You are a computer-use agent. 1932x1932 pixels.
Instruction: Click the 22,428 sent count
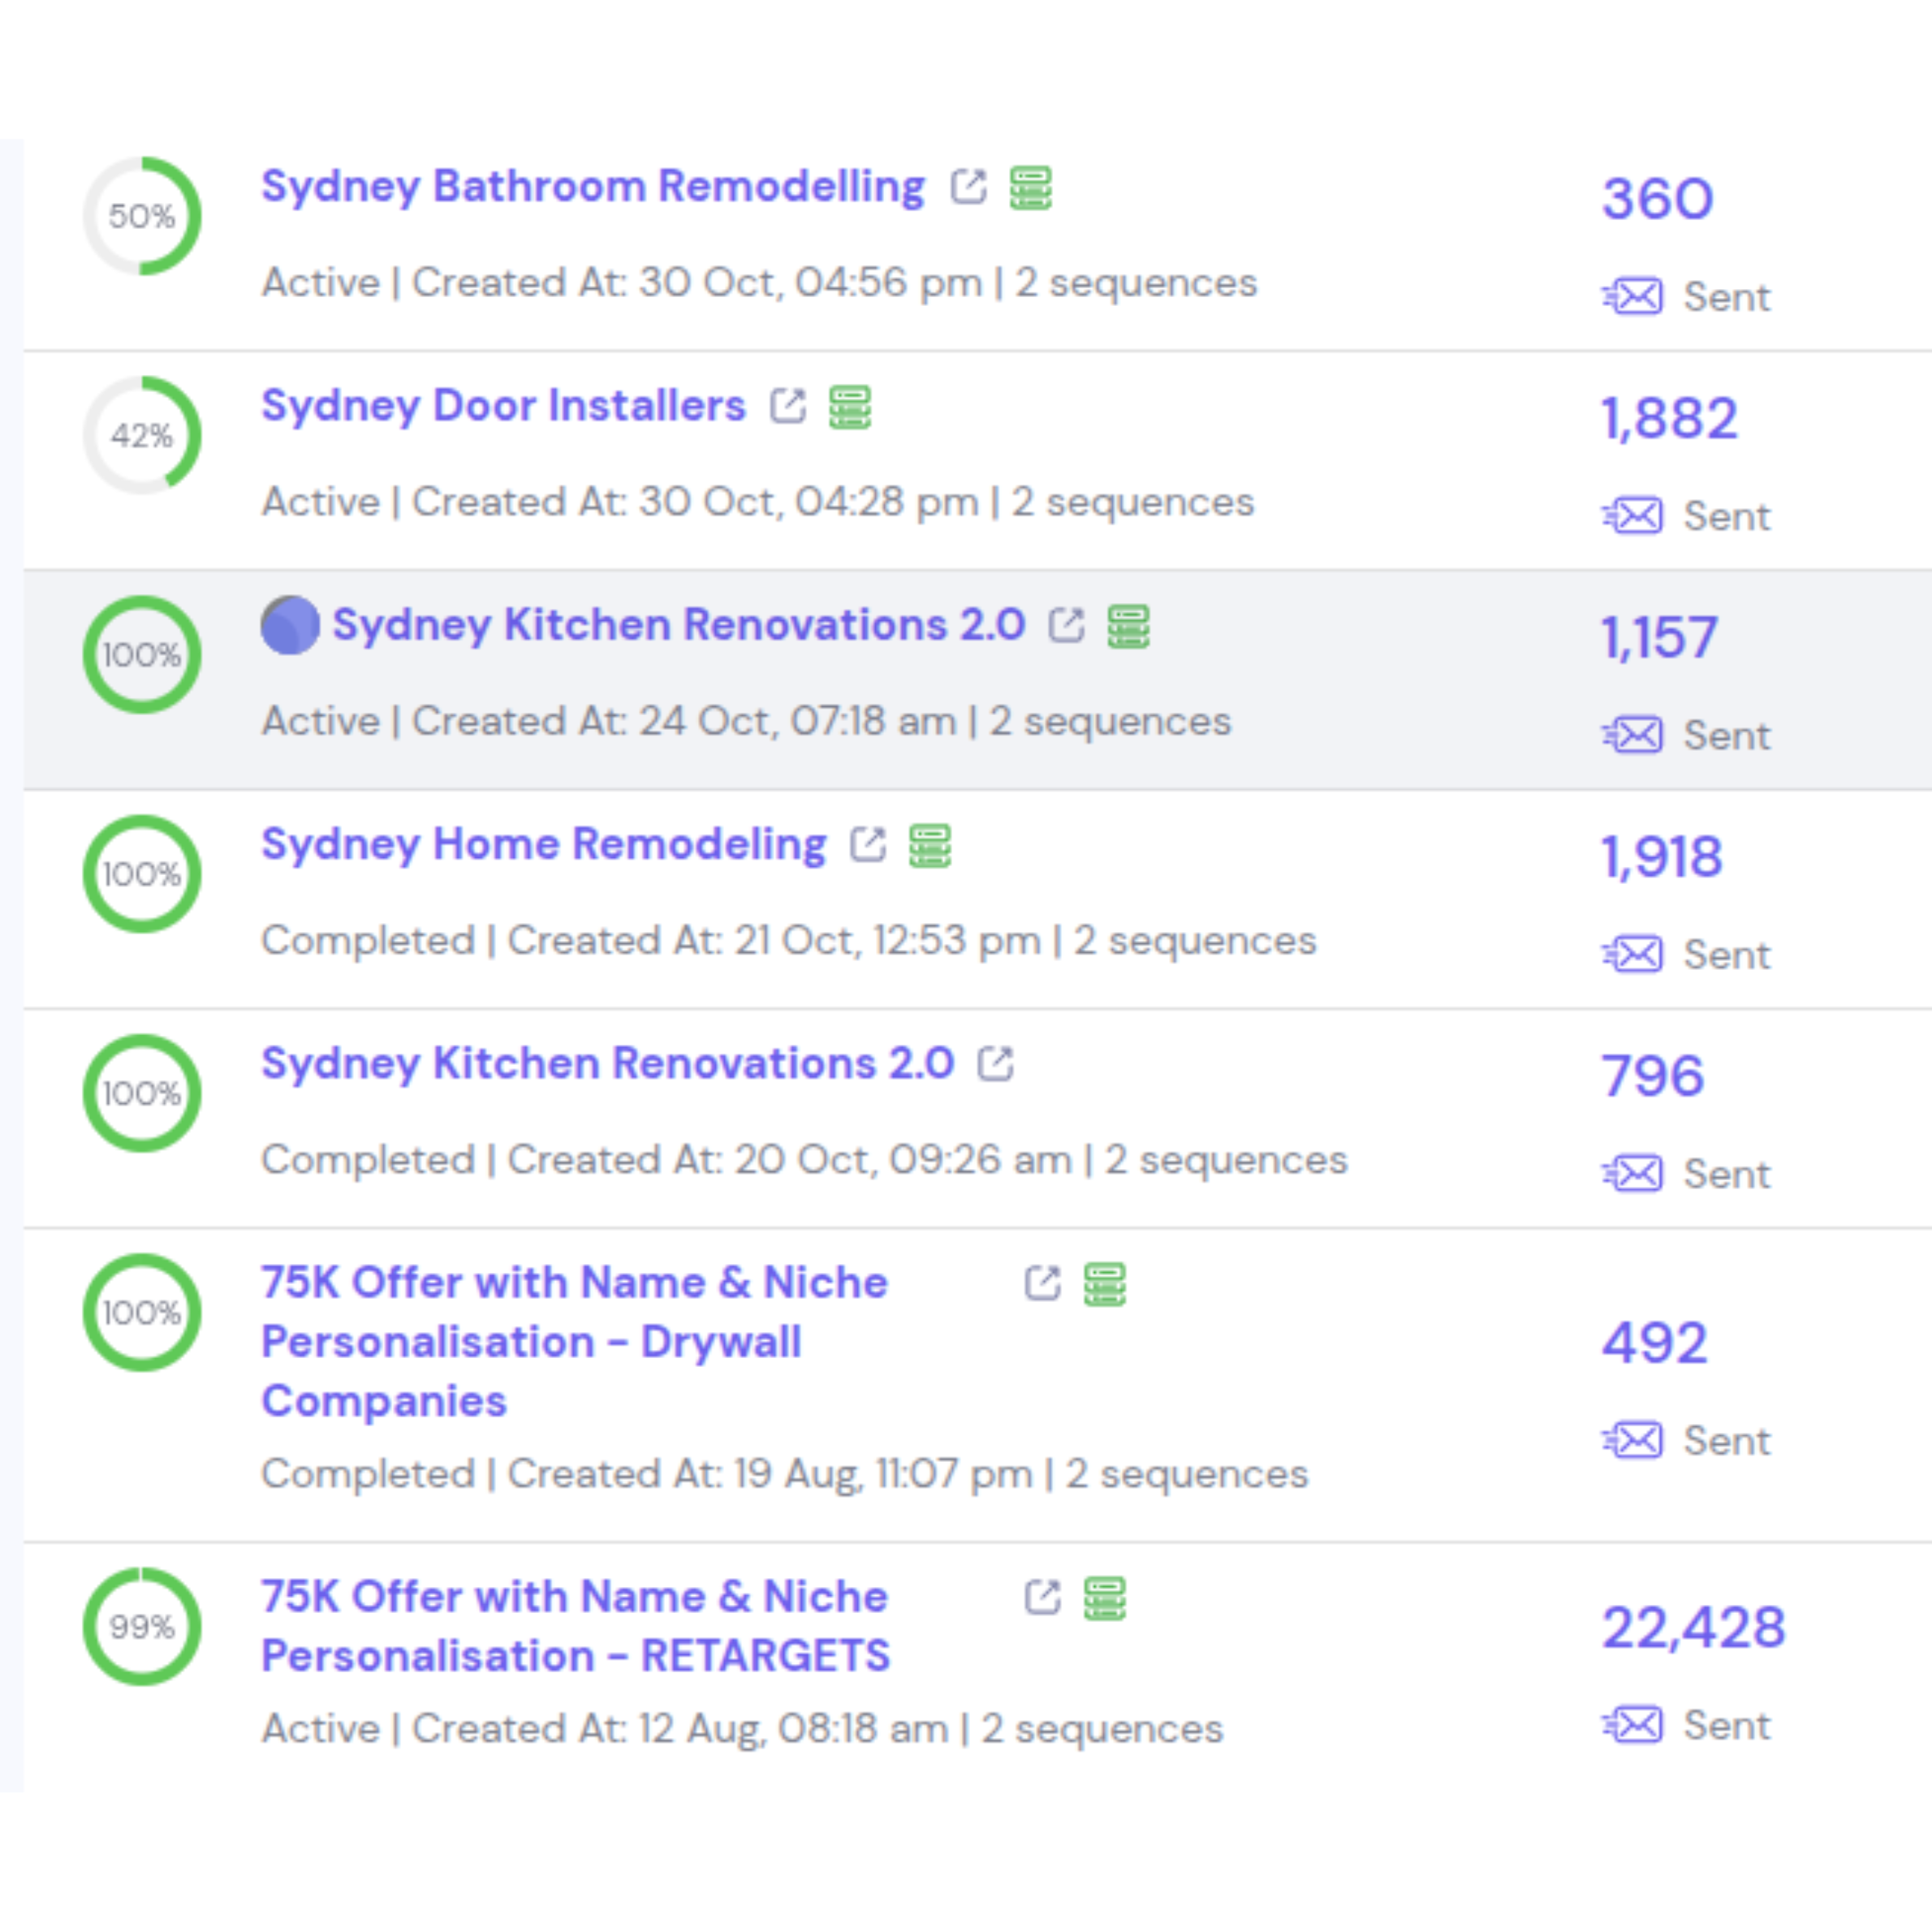(x=1693, y=1627)
